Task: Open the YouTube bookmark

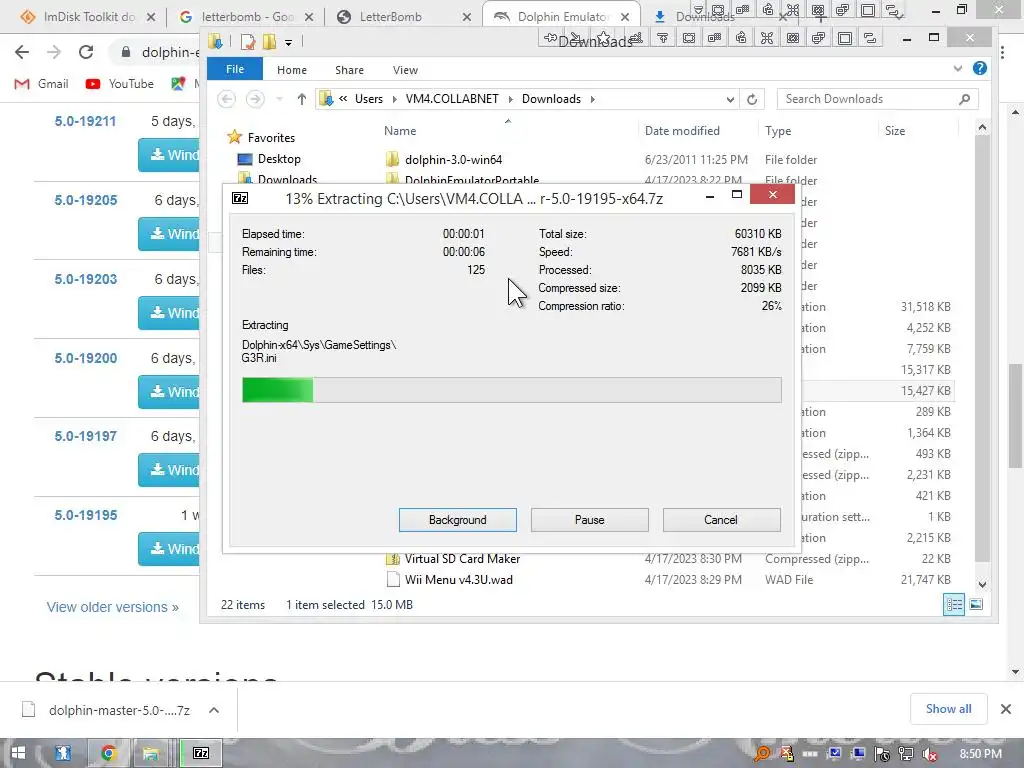Action: (x=120, y=84)
